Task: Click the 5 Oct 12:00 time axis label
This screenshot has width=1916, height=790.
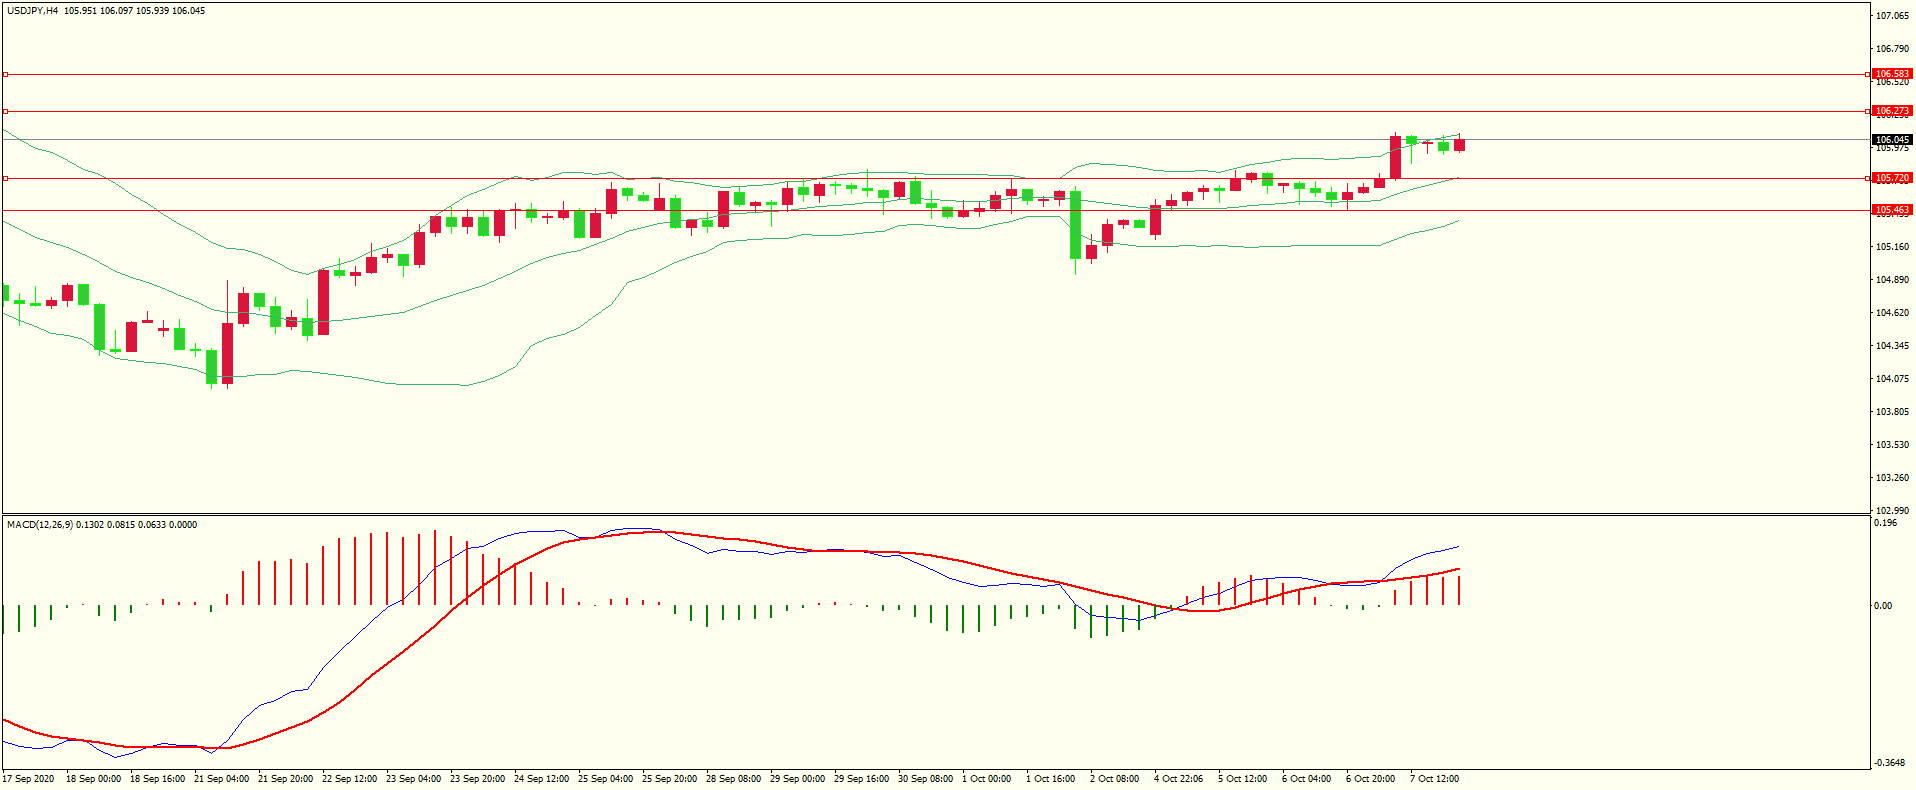Action: click(x=1242, y=779)
